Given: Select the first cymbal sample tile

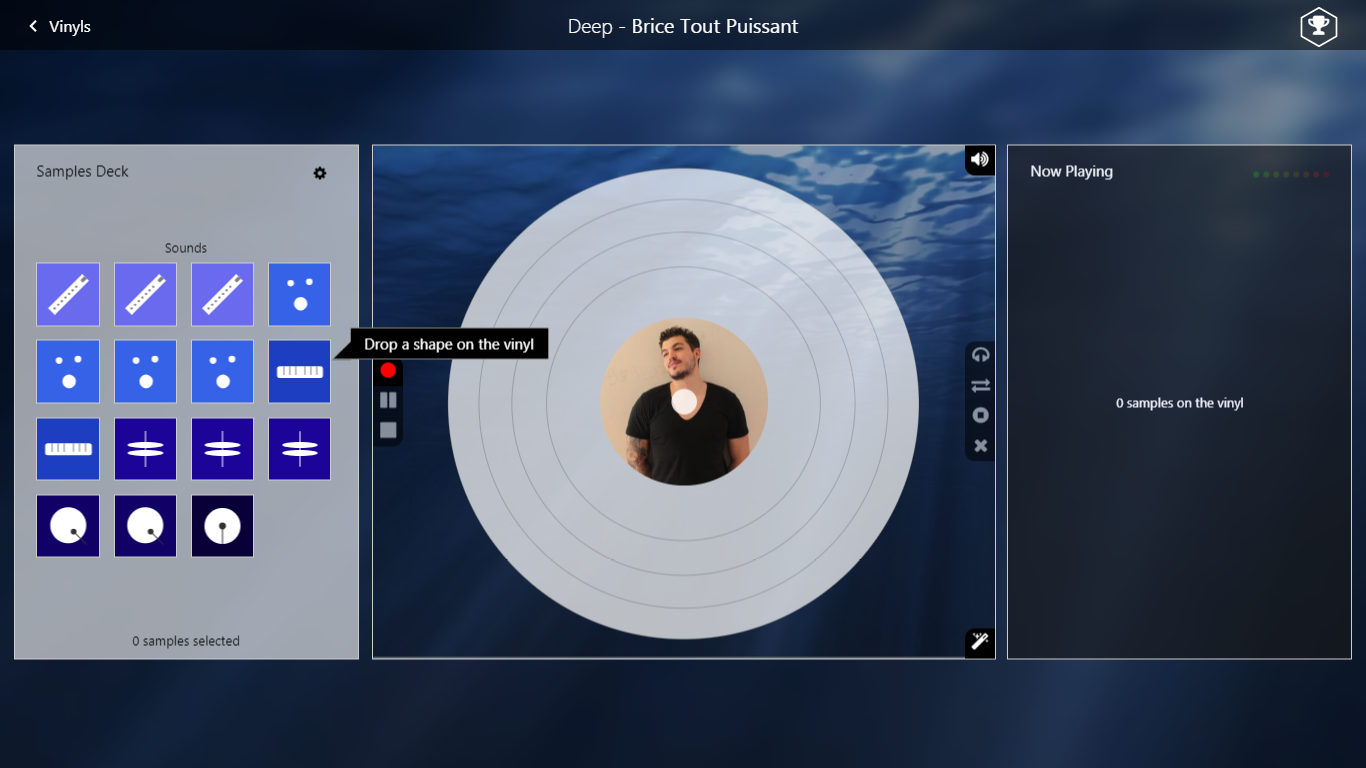Looking at the screenshot, I should click(x=145, y=449).
